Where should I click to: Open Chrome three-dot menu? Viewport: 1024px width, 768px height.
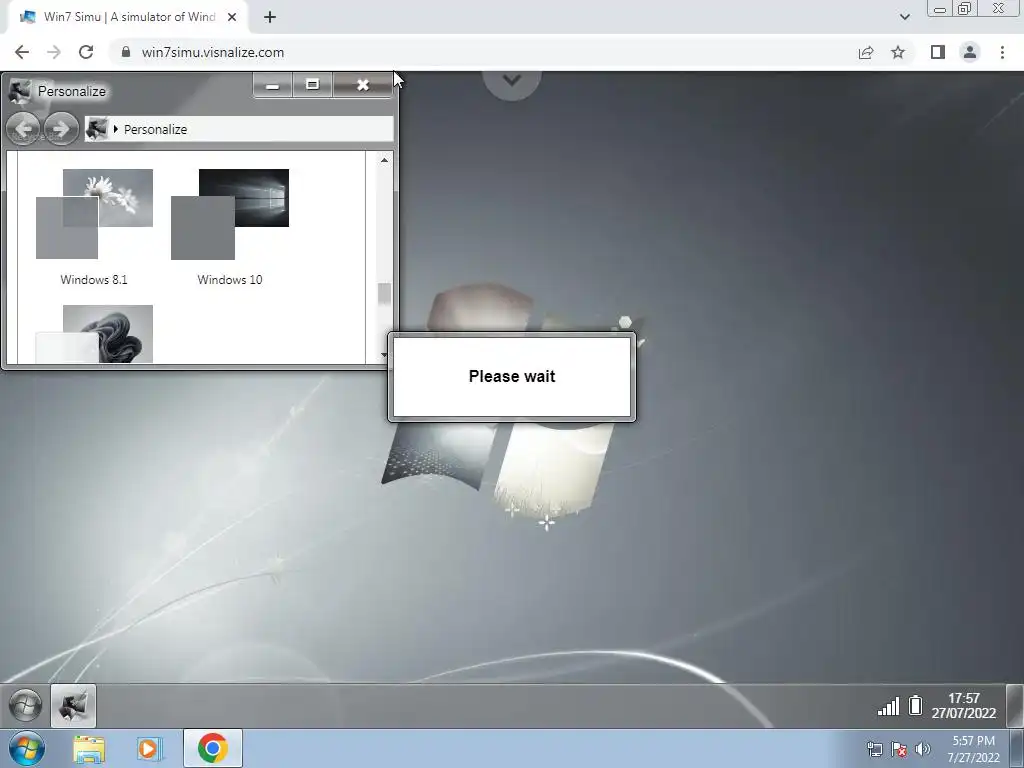point(1002,52)
